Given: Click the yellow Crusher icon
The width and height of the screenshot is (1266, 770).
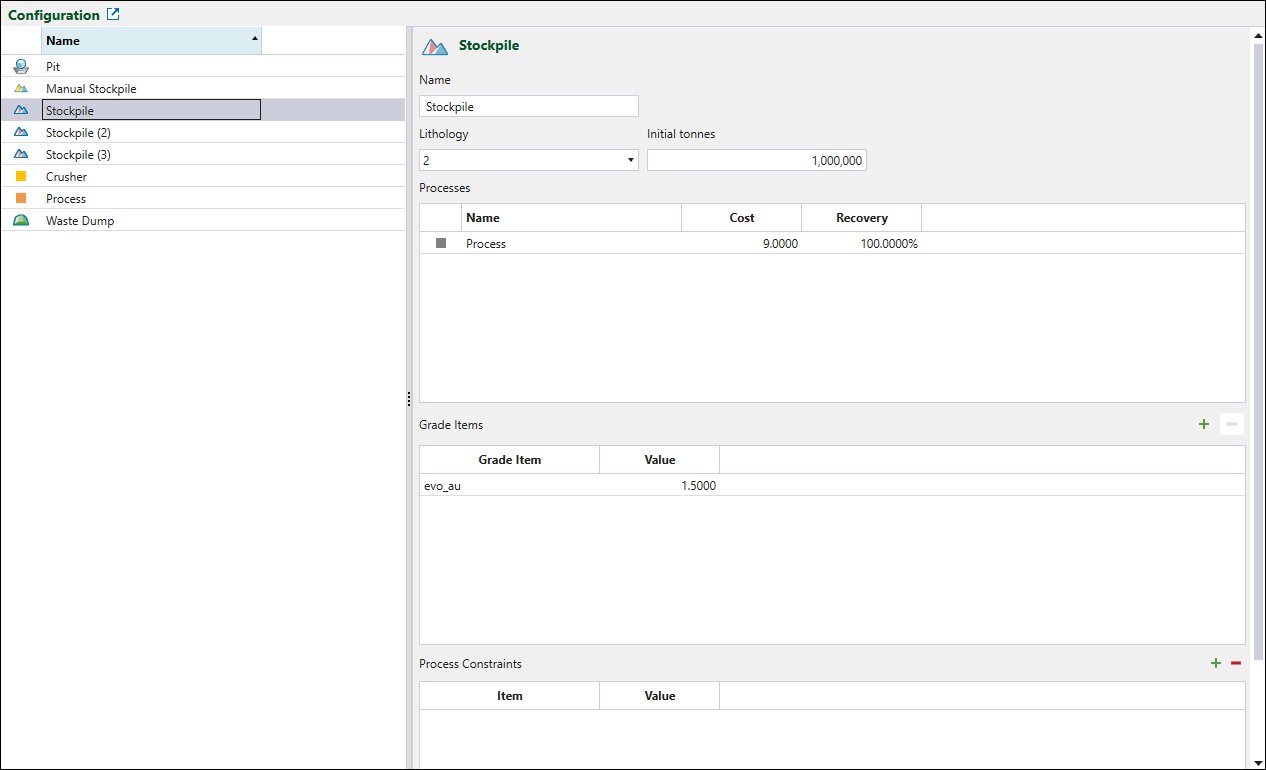Looking at the screenshot, I should 21,177.
